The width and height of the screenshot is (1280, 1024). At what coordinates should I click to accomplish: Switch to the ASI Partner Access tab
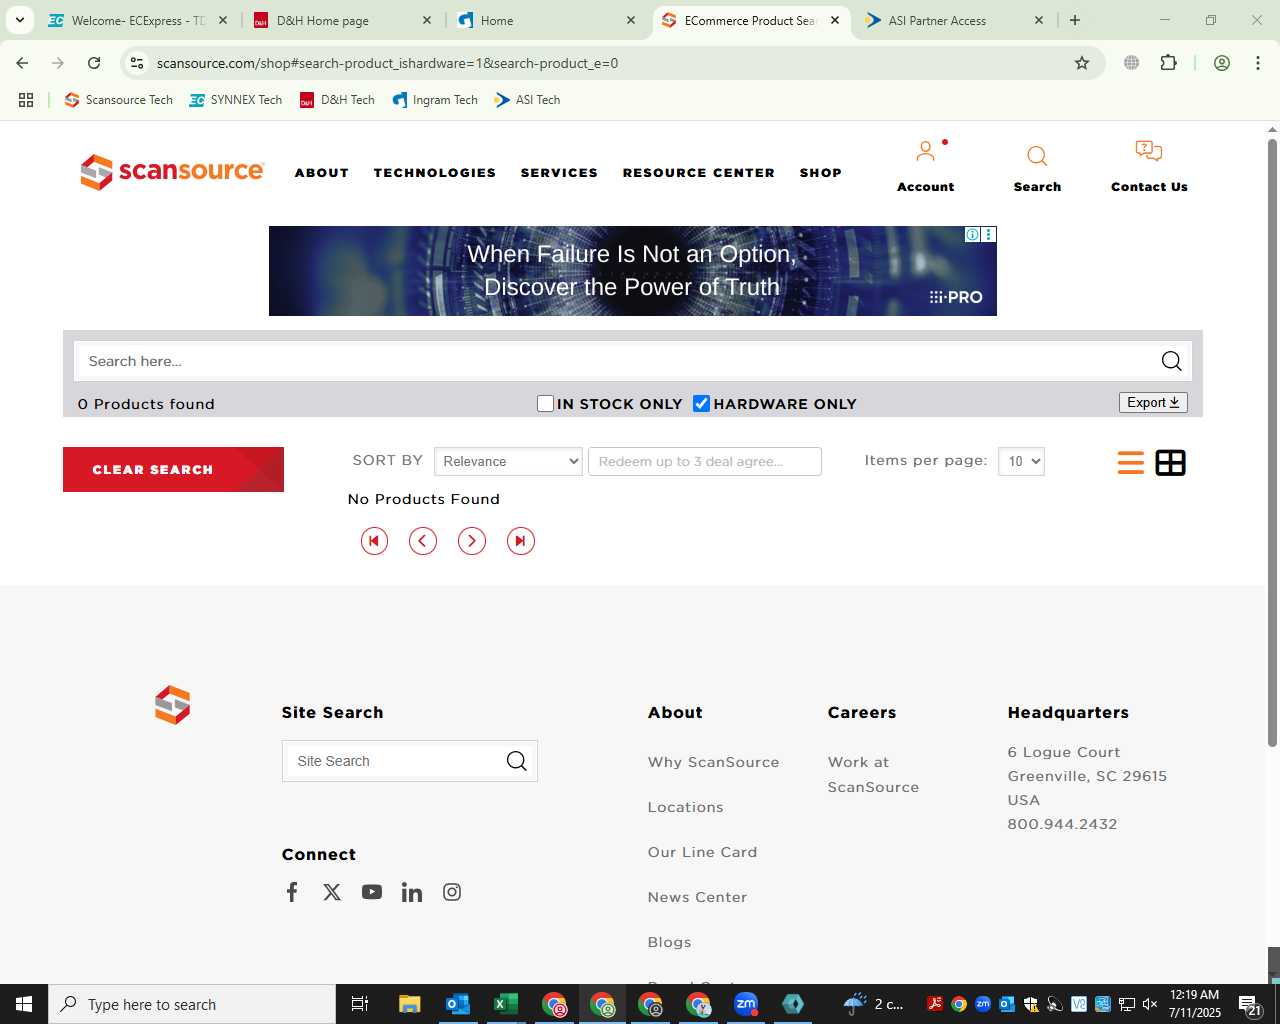pos(950,20)
